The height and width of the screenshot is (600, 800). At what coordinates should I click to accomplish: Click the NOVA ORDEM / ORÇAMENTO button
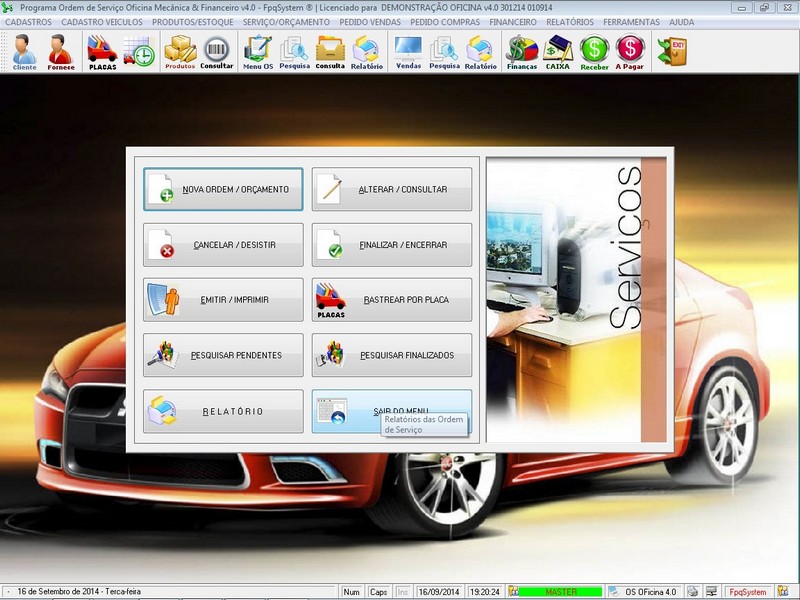[x=223, y=189]
